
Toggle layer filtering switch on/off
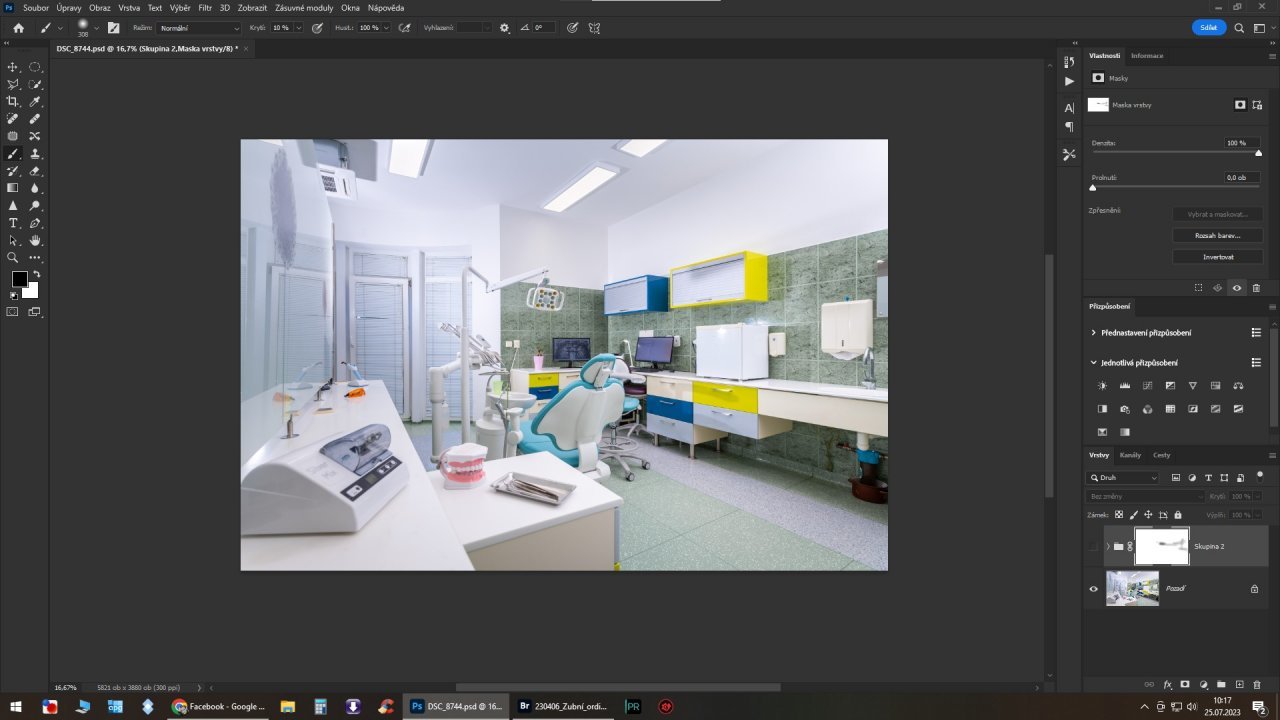point(1259,475)
